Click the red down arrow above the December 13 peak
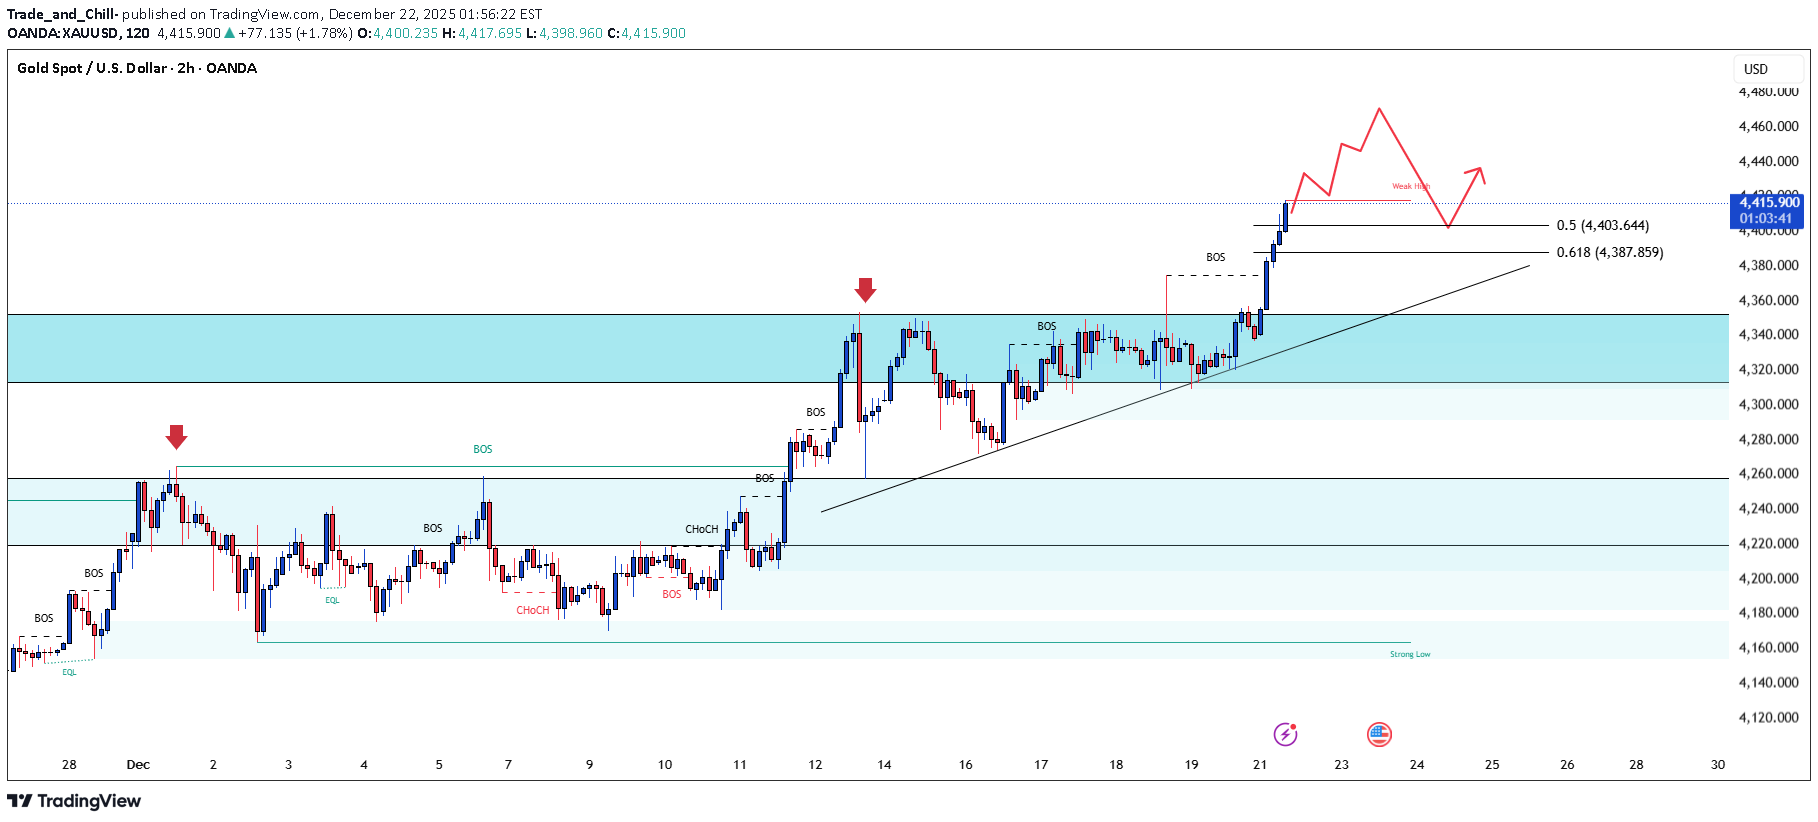1818x822 pixels. 865,290
